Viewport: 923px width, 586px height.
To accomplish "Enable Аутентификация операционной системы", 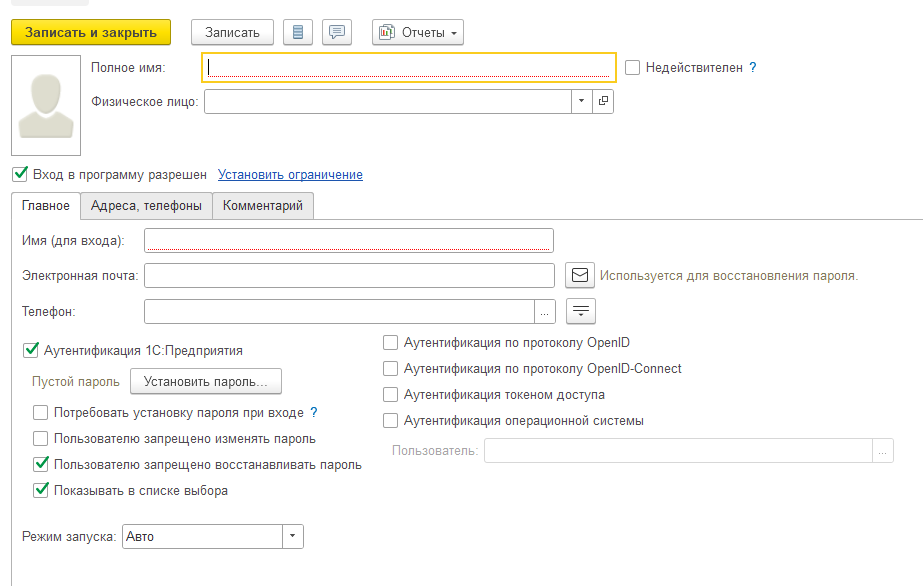I will coord(390,421).
